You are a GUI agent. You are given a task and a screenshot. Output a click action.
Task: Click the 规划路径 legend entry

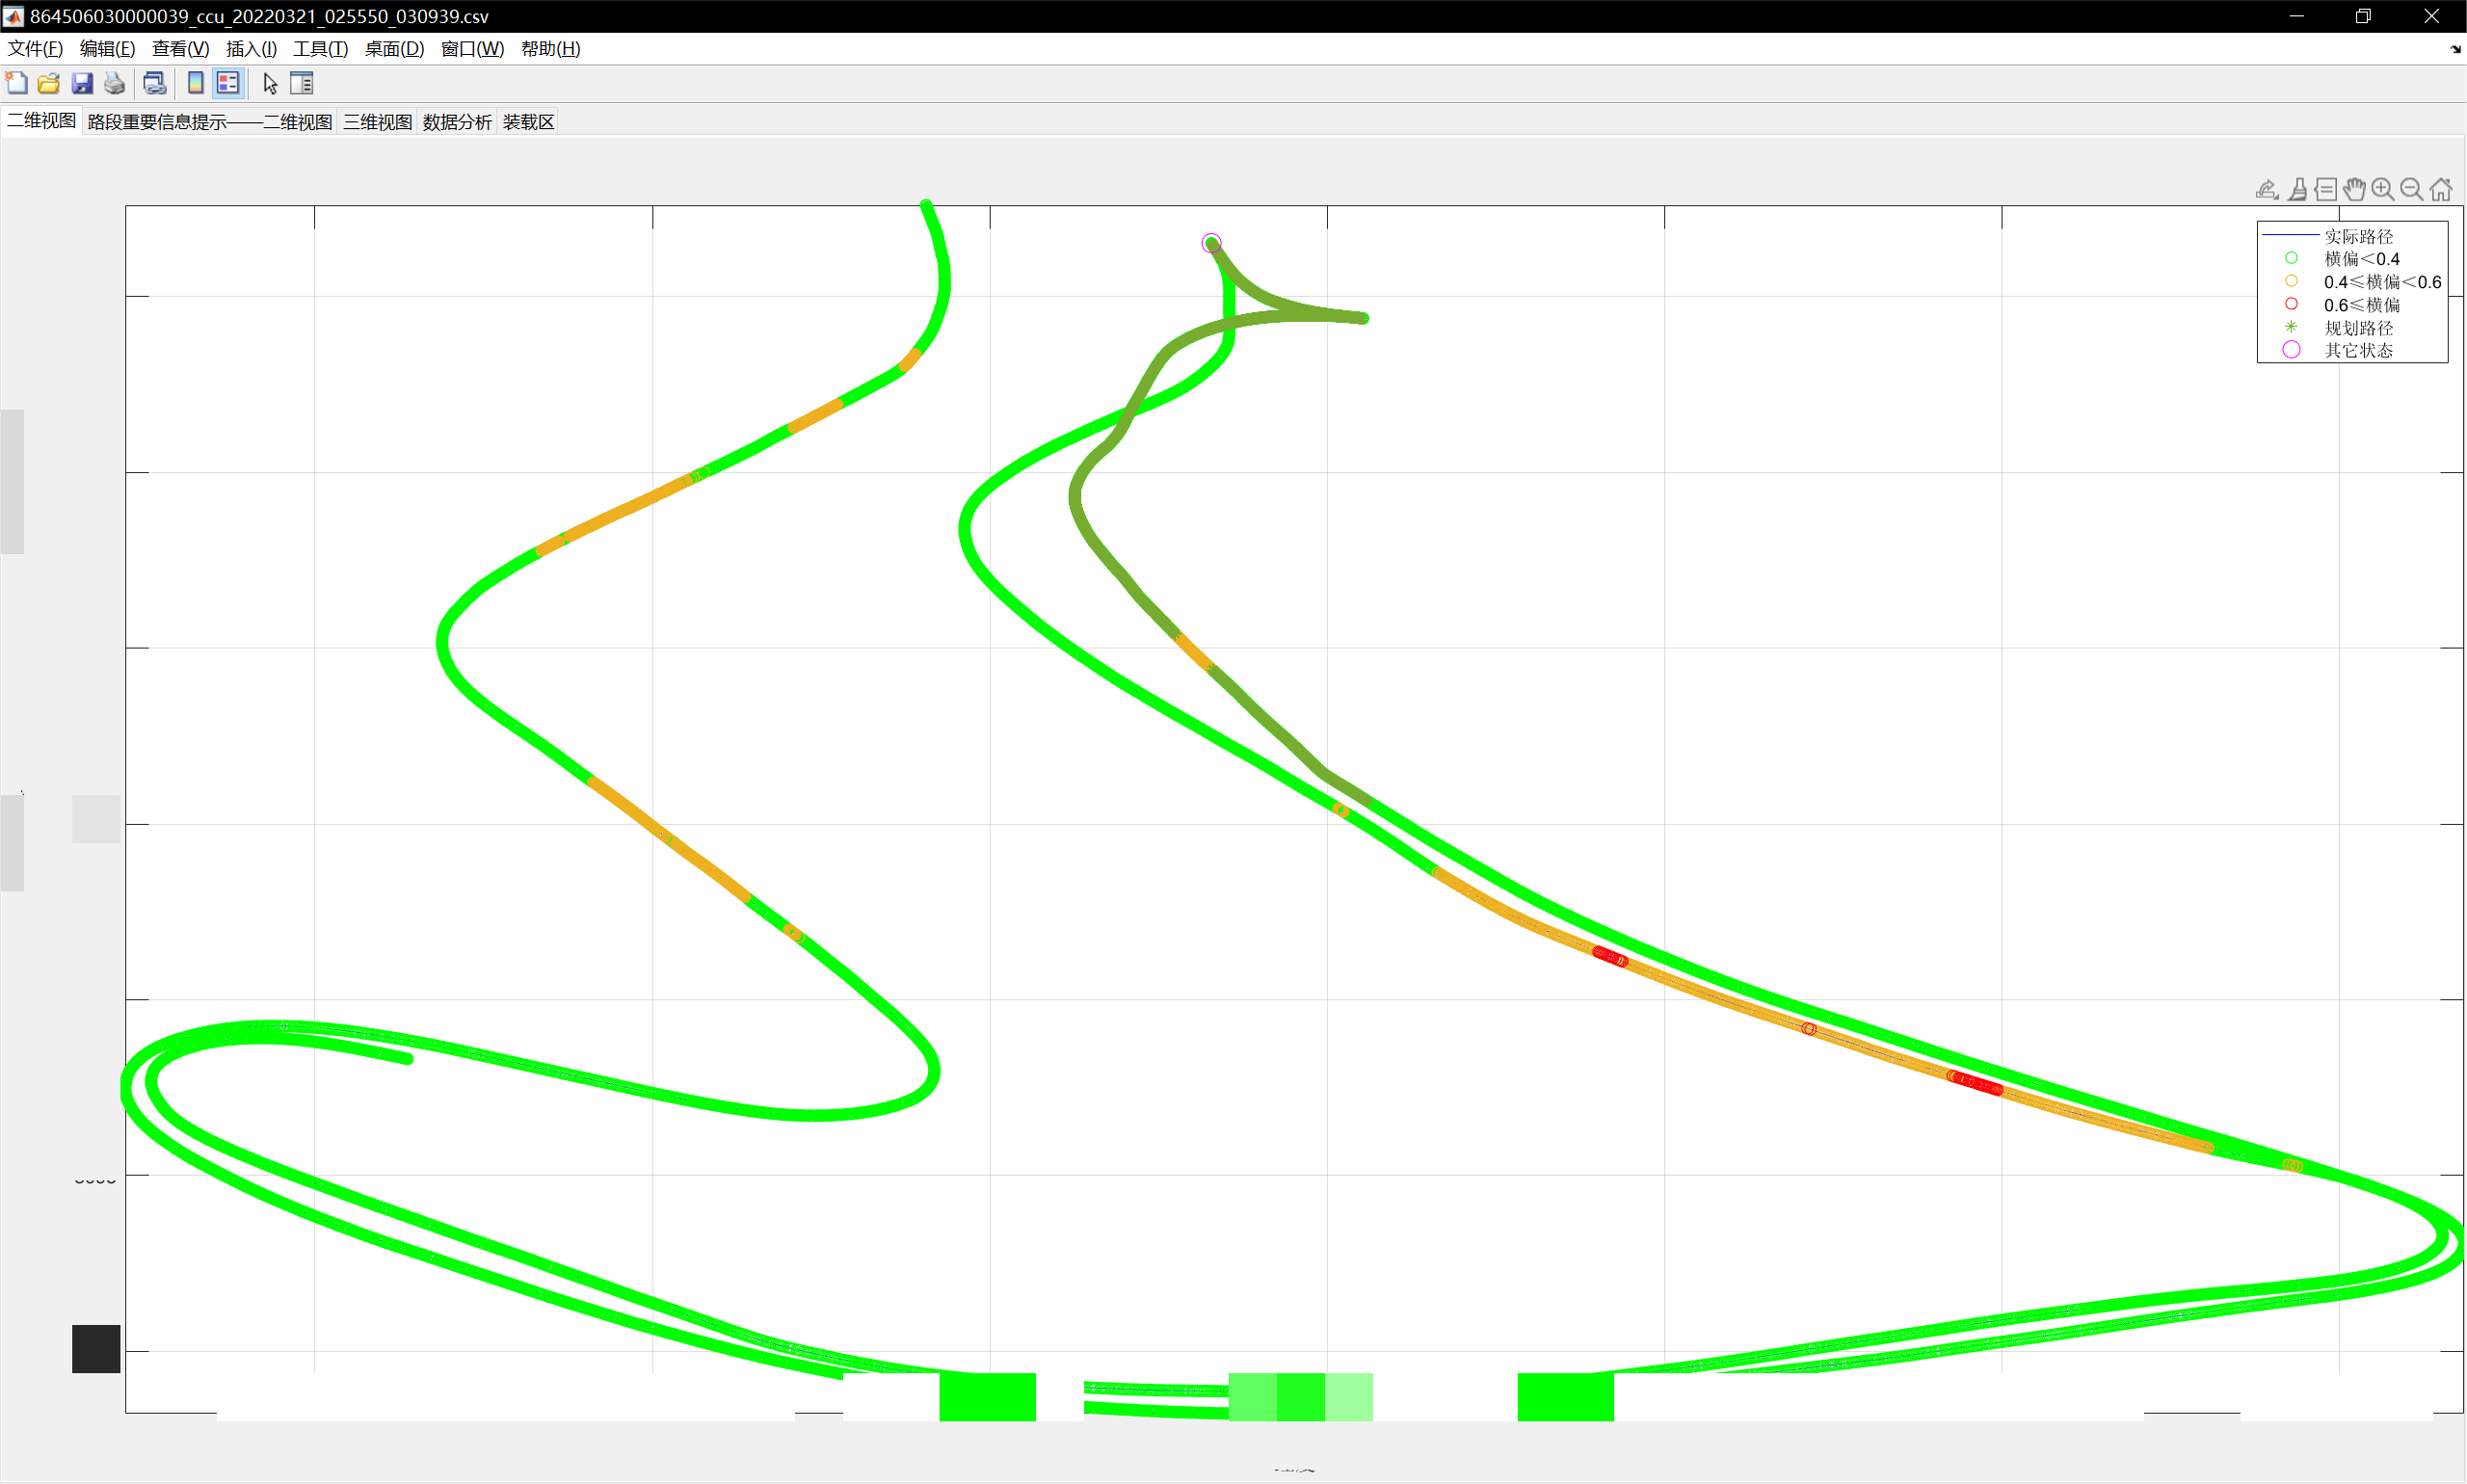tap(2357, 328)
